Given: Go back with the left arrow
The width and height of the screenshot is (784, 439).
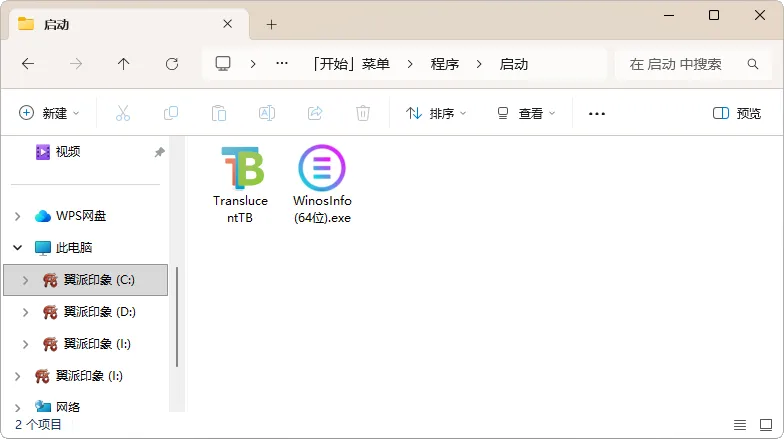Looking at the screenshot, I should (x=28, y=64).
